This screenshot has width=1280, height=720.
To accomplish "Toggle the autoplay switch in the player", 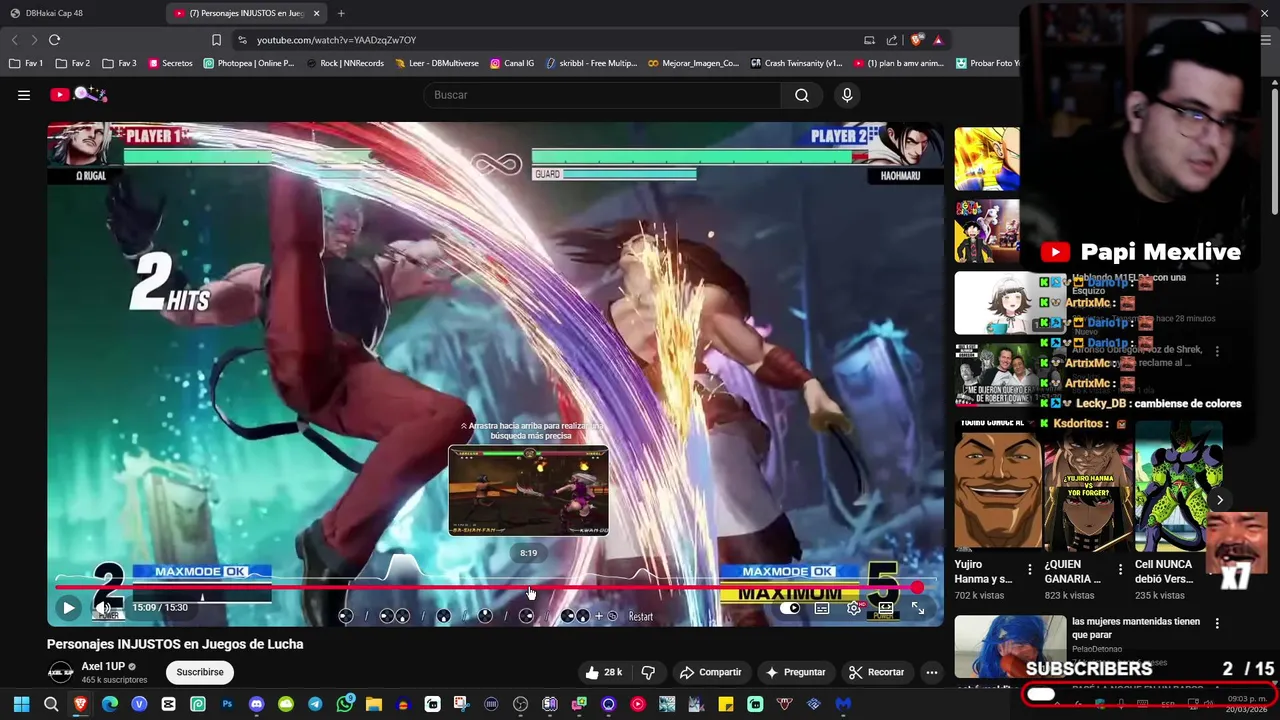I will (790, 608).
